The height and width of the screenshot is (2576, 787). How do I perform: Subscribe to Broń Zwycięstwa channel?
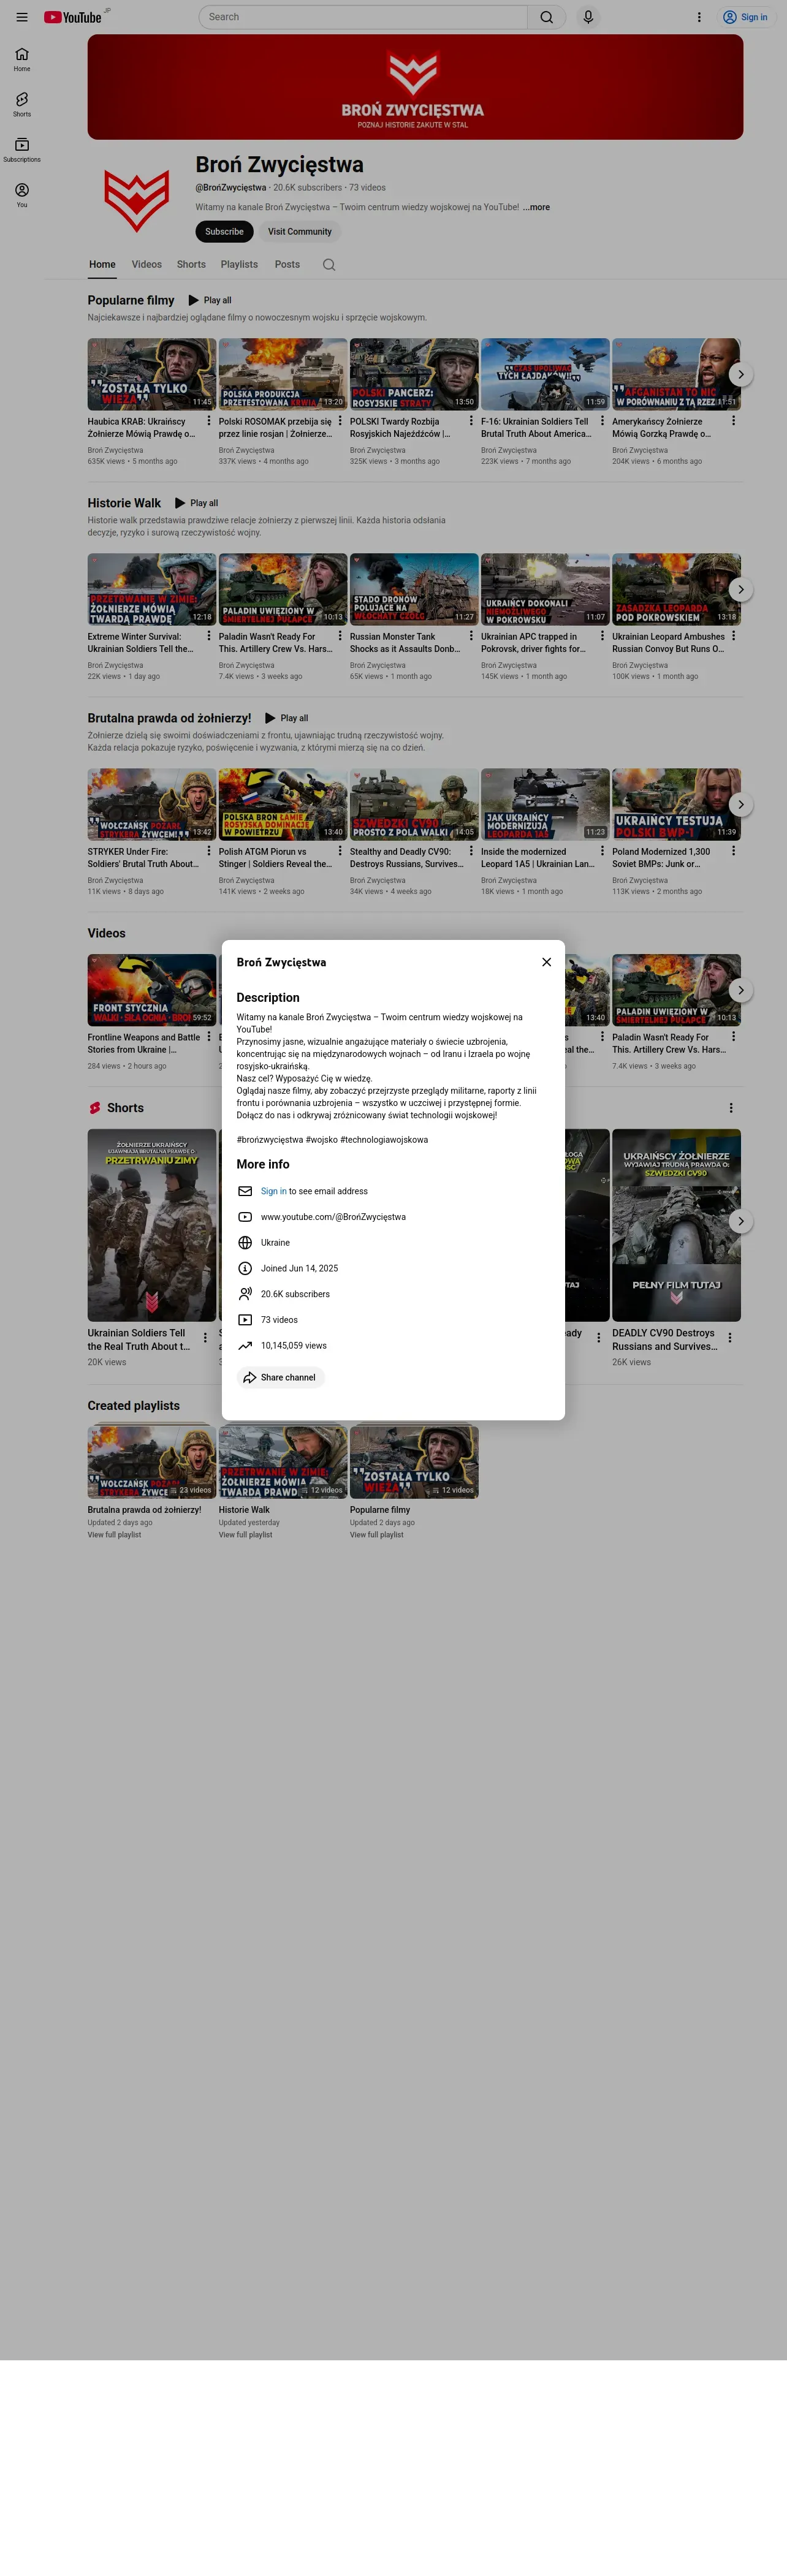[224, 232]
